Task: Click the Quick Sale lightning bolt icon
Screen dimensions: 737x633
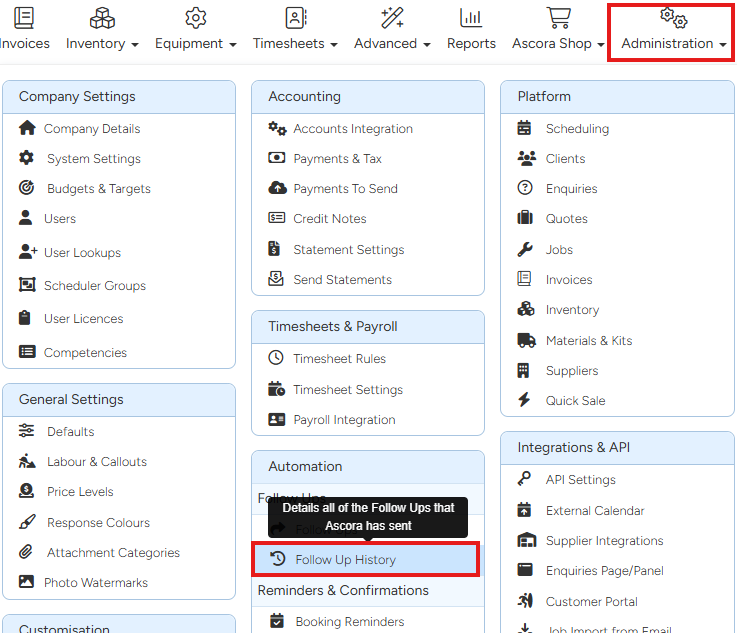Action: click(525, 400)
